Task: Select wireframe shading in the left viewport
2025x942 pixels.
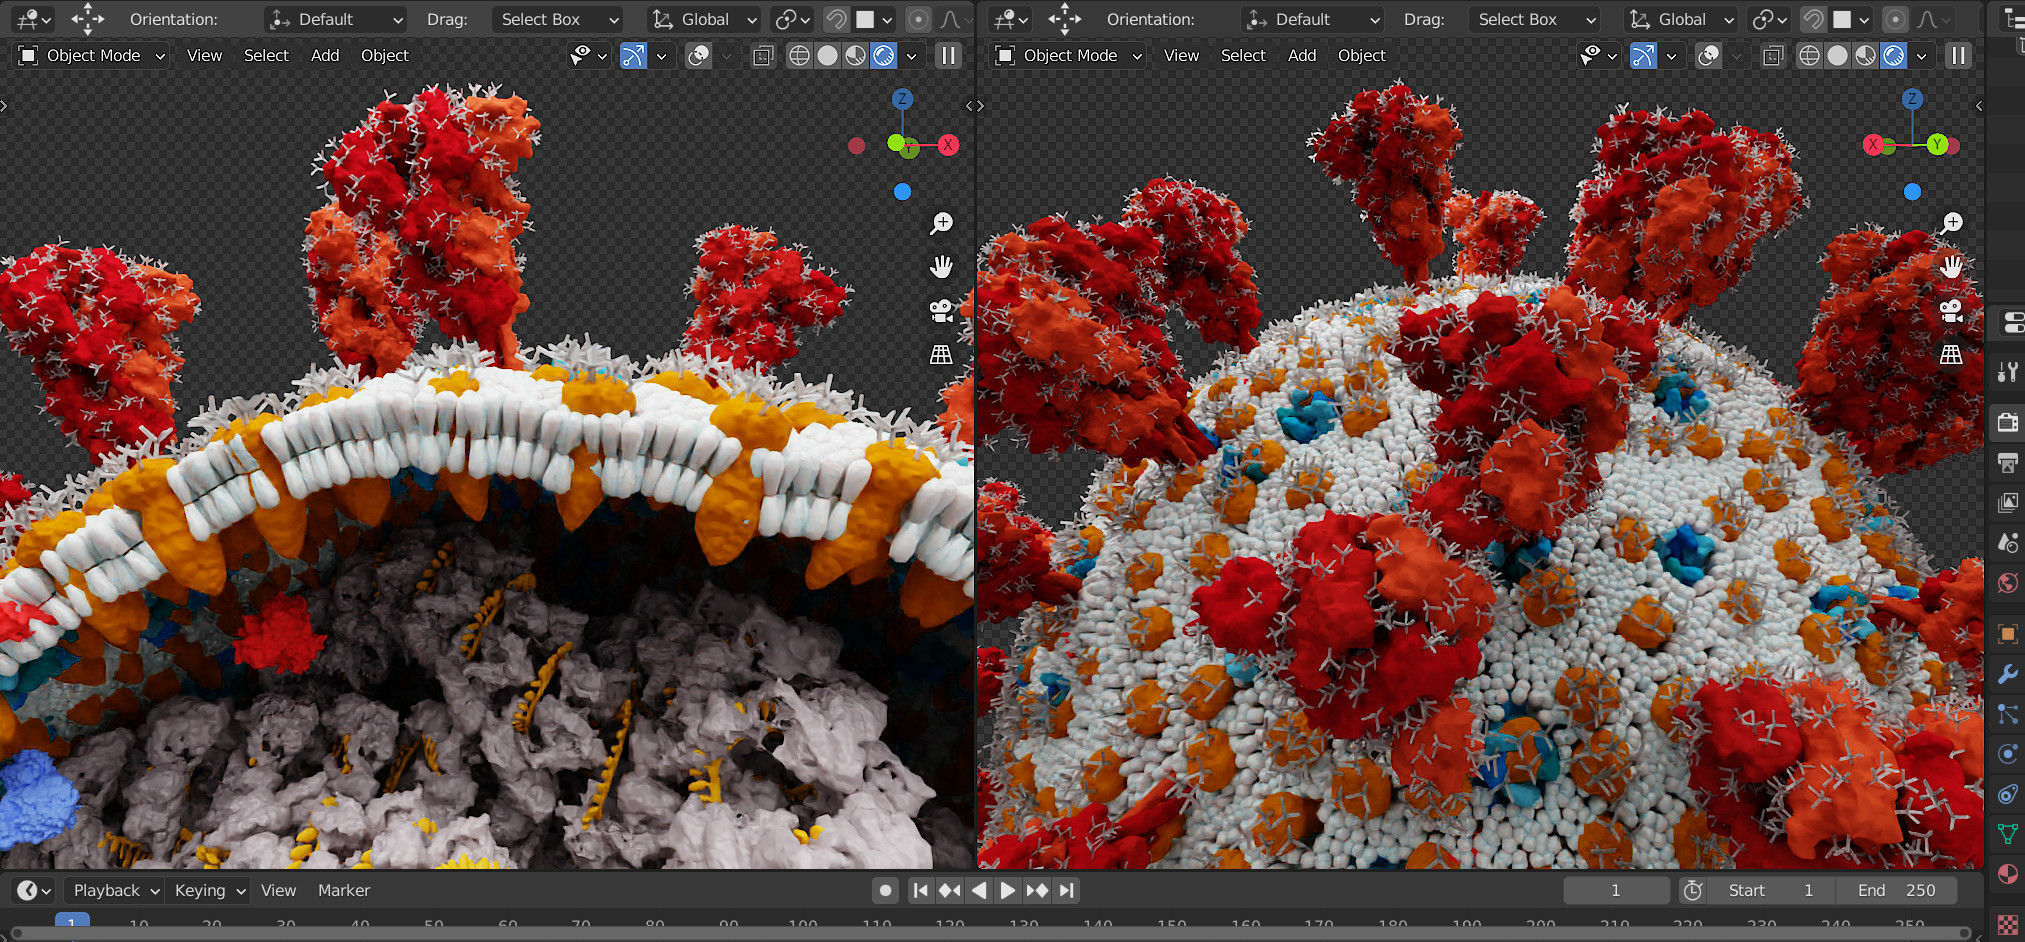Action: pos(799,56)
